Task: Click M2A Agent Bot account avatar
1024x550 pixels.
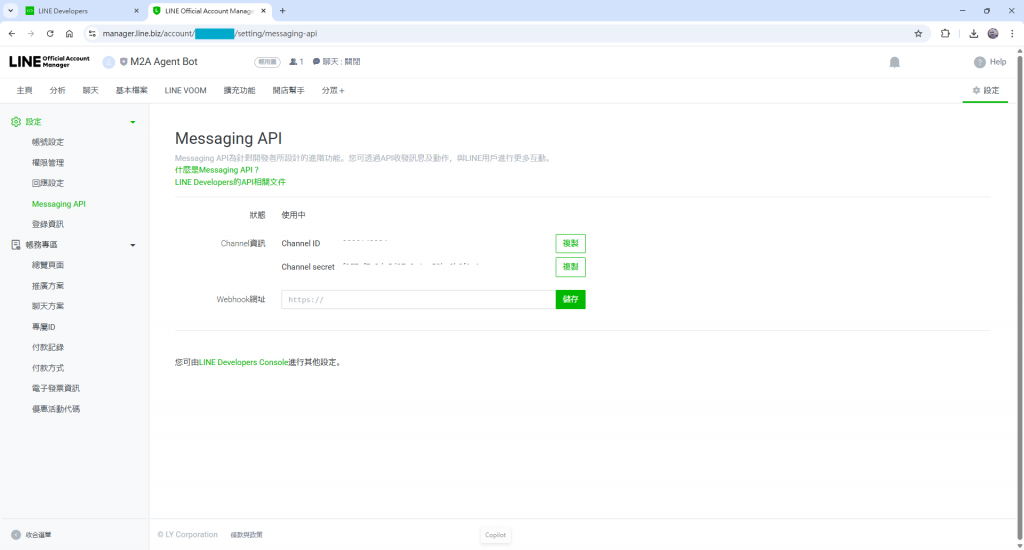Action: (x=108, y=62)
